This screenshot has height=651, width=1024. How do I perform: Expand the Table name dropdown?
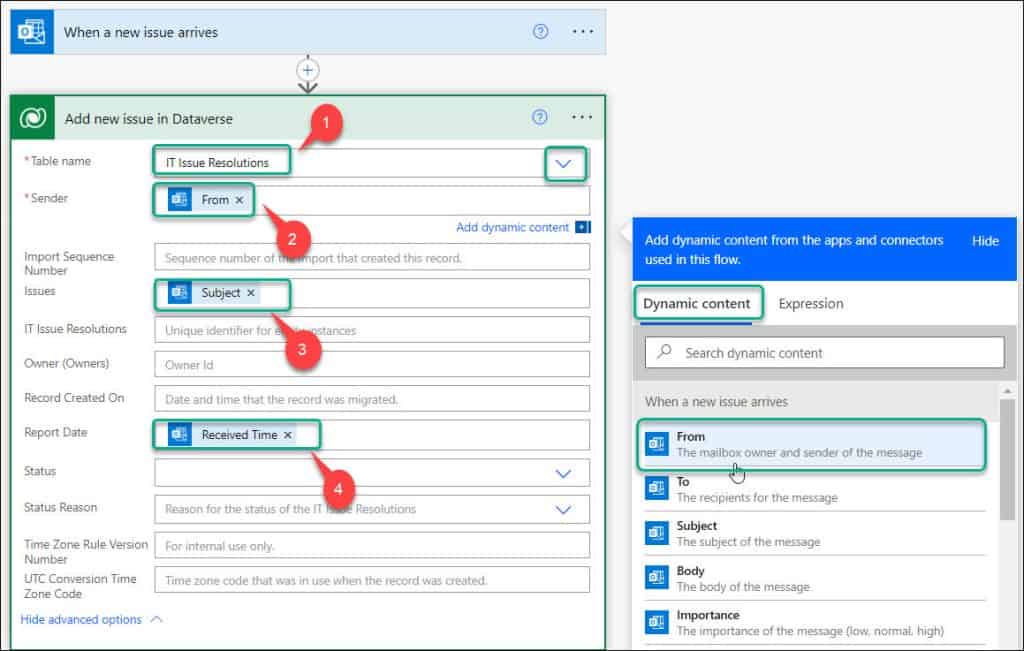[564, 163]
